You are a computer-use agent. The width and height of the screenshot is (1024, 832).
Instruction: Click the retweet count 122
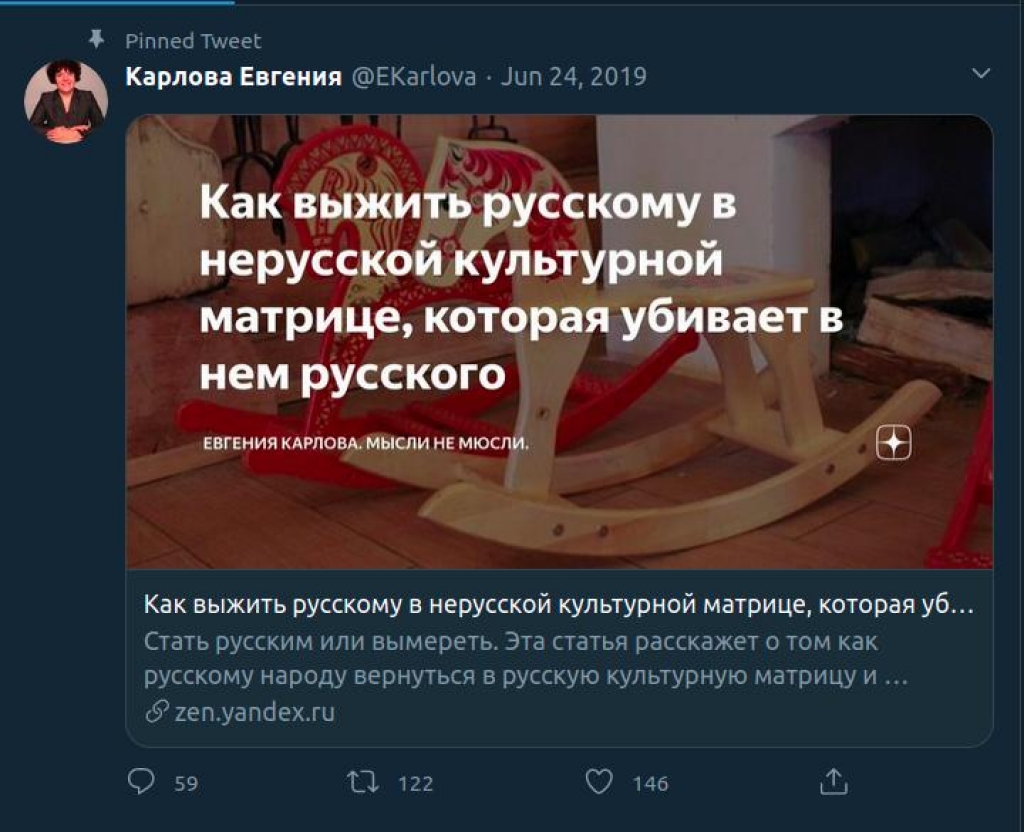point(415,783)
